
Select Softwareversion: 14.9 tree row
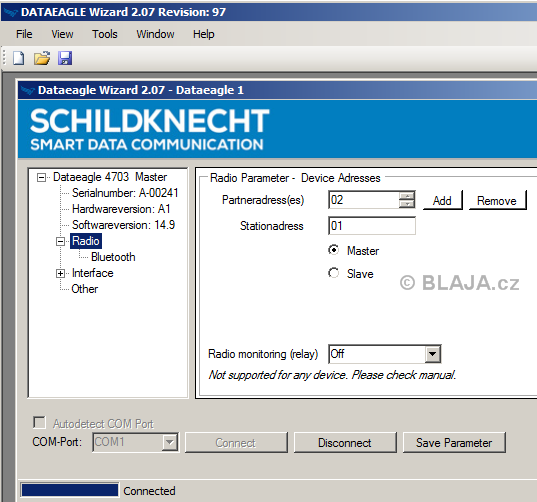pos(123,225)
